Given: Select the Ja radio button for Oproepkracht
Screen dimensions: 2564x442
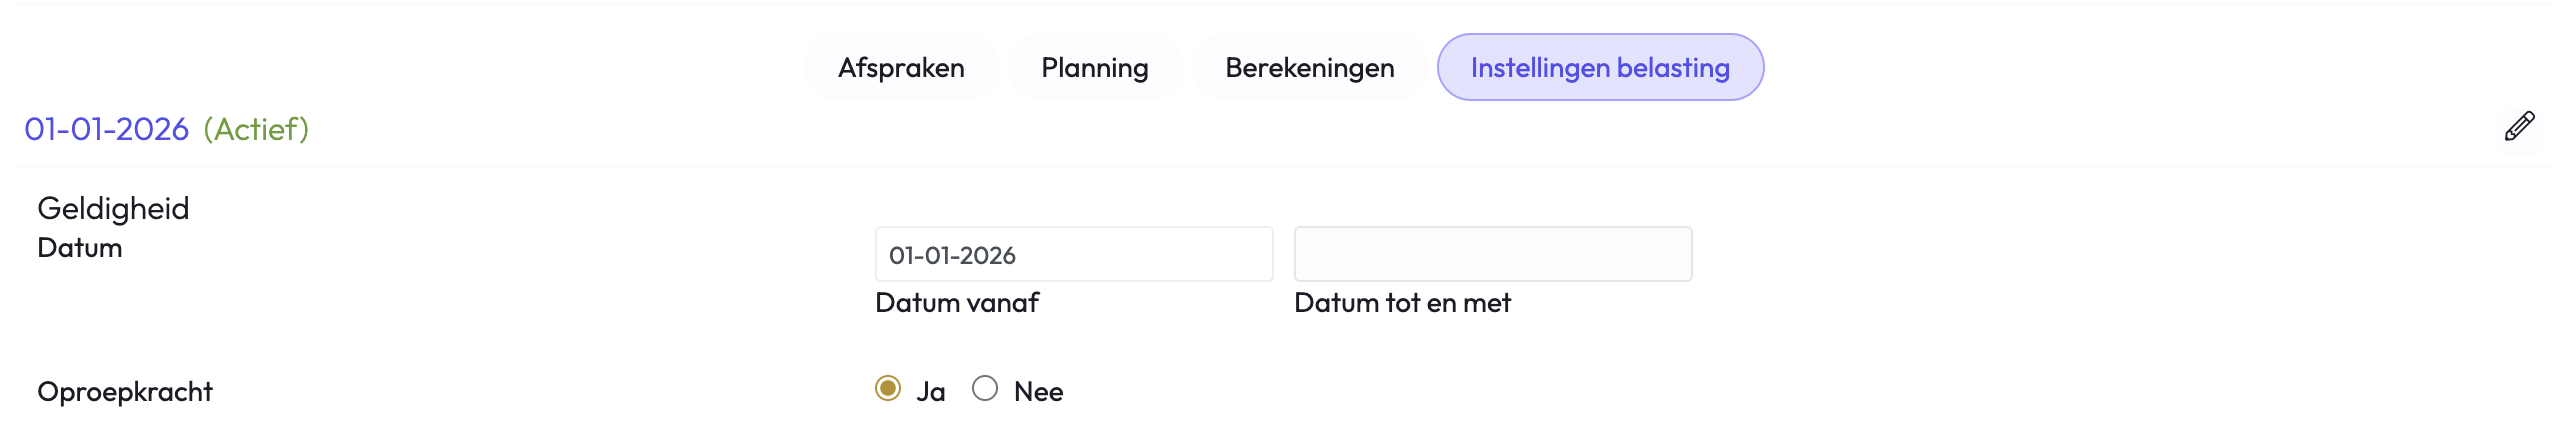Looking at the screenshot, I should pos(887,388).
